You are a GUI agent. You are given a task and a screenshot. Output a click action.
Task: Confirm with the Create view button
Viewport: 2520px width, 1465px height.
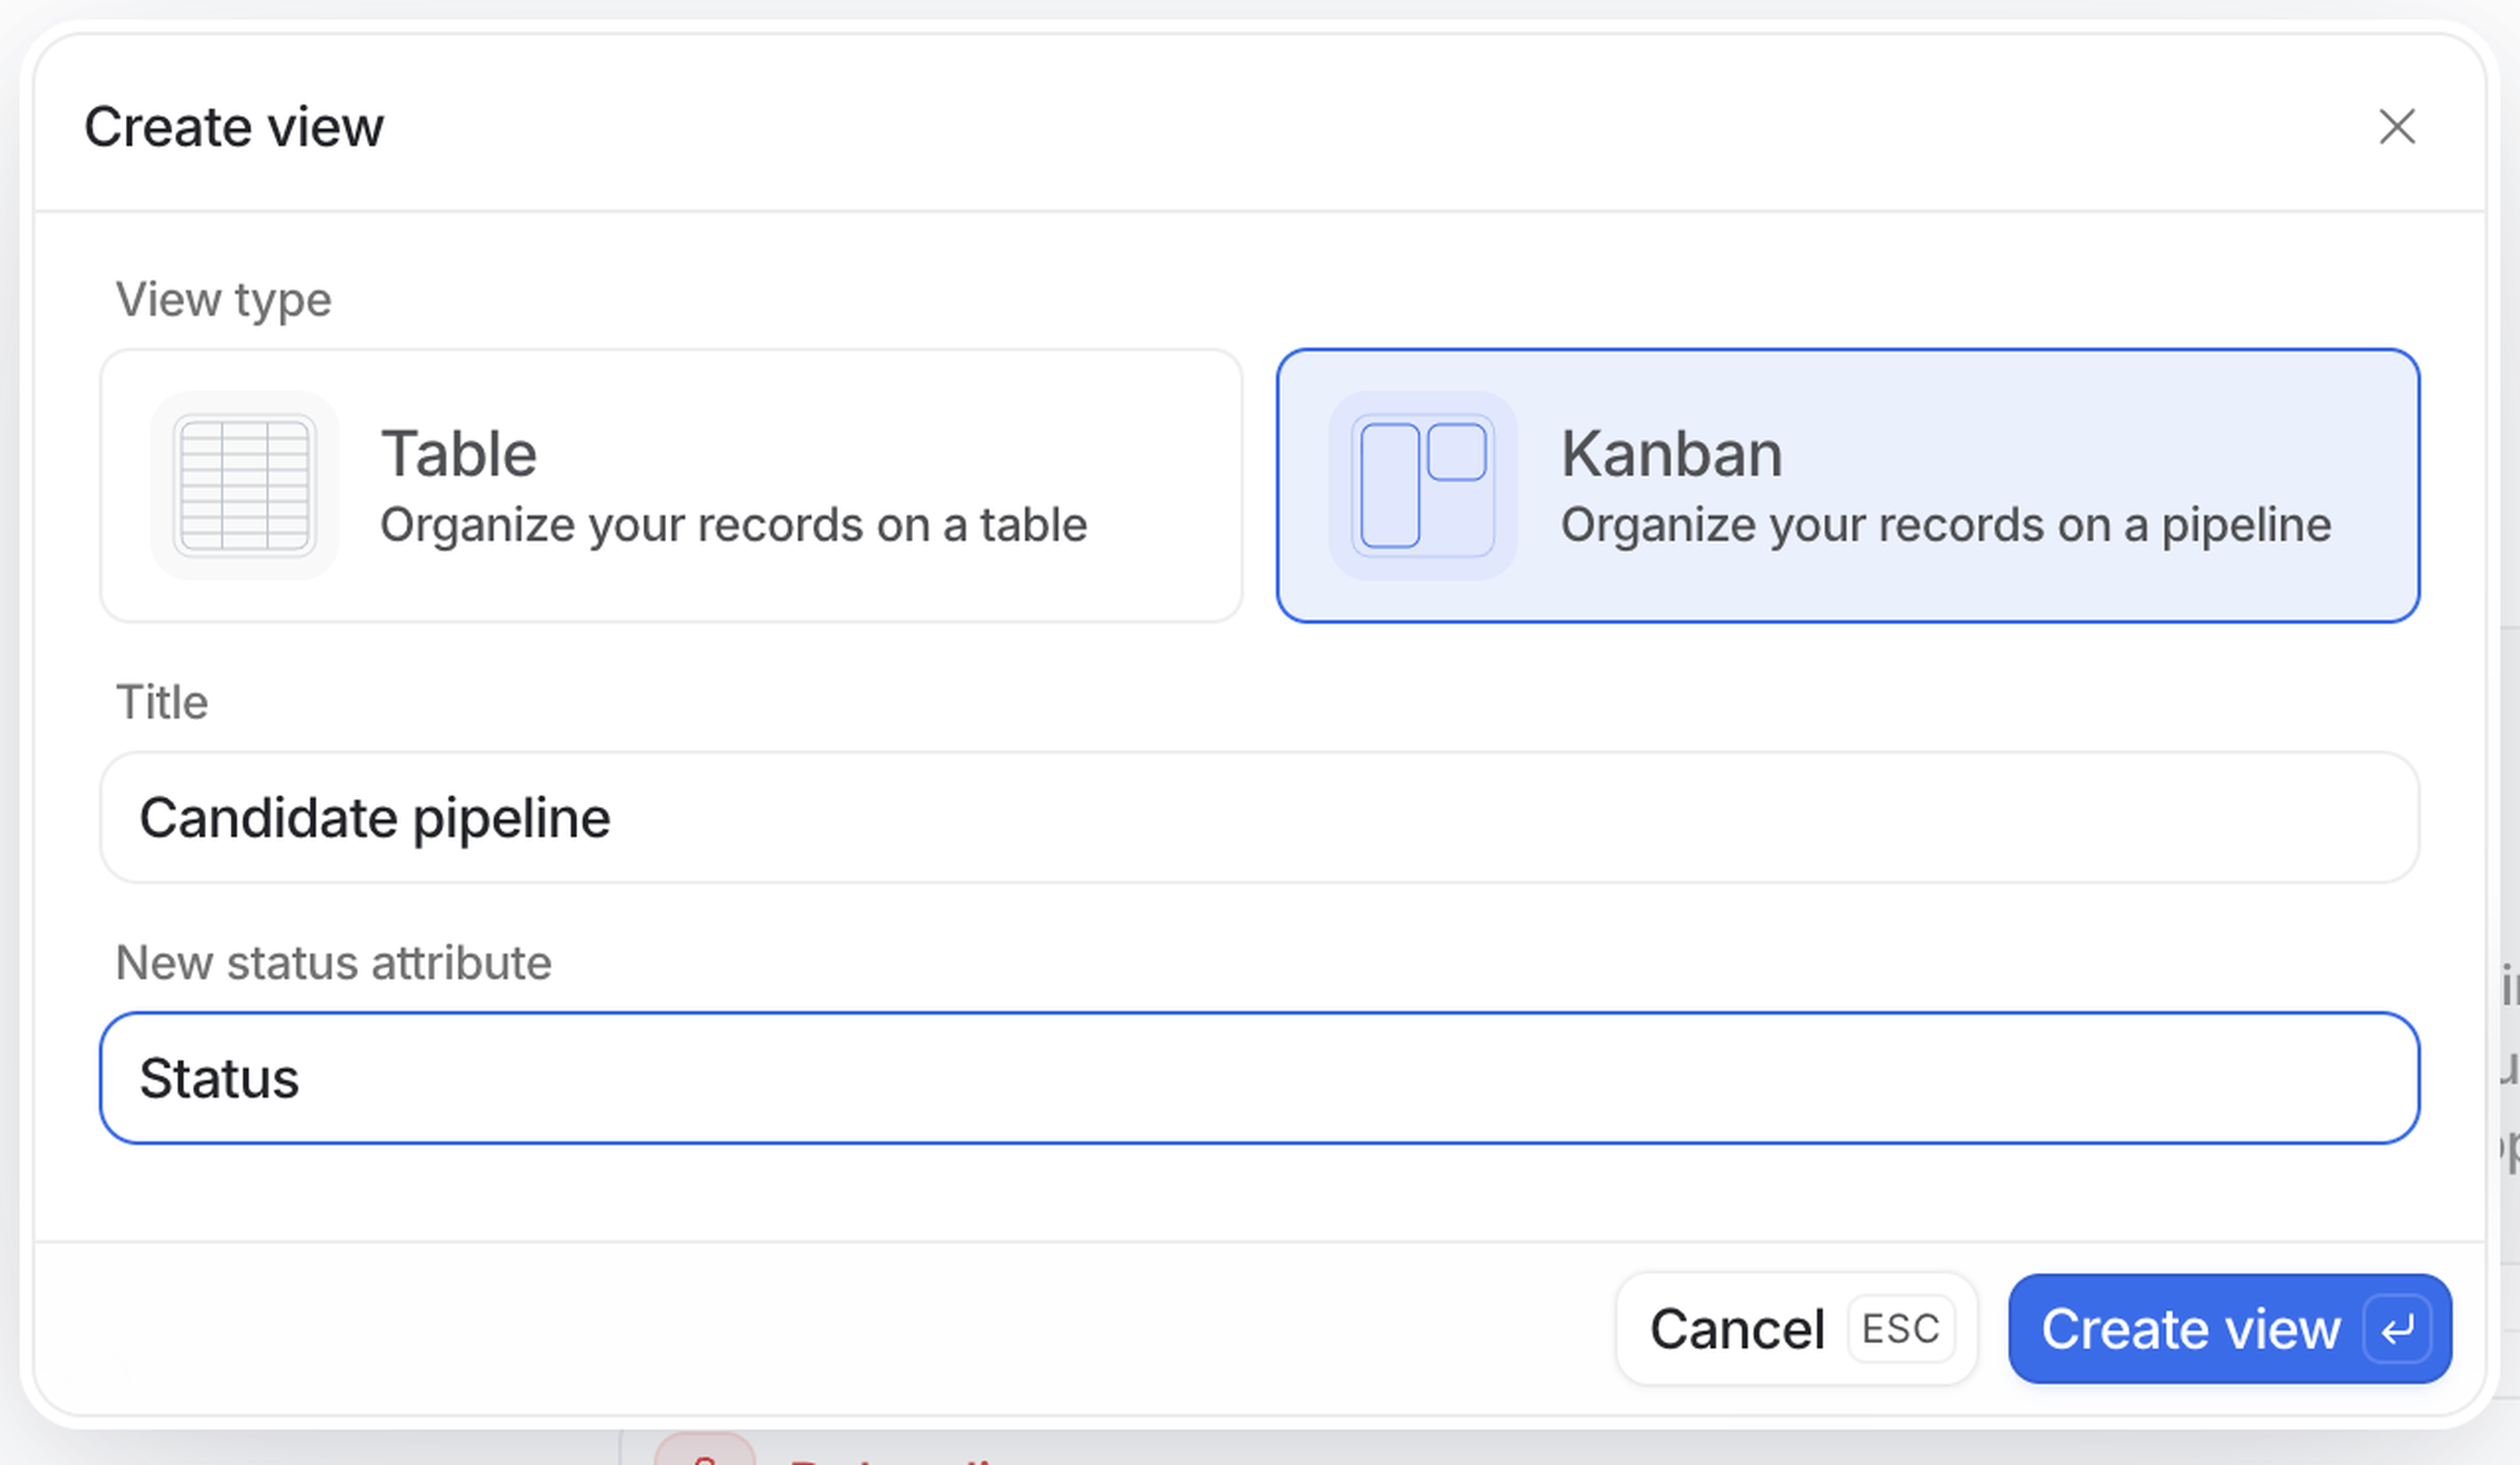point(2190,1329)
